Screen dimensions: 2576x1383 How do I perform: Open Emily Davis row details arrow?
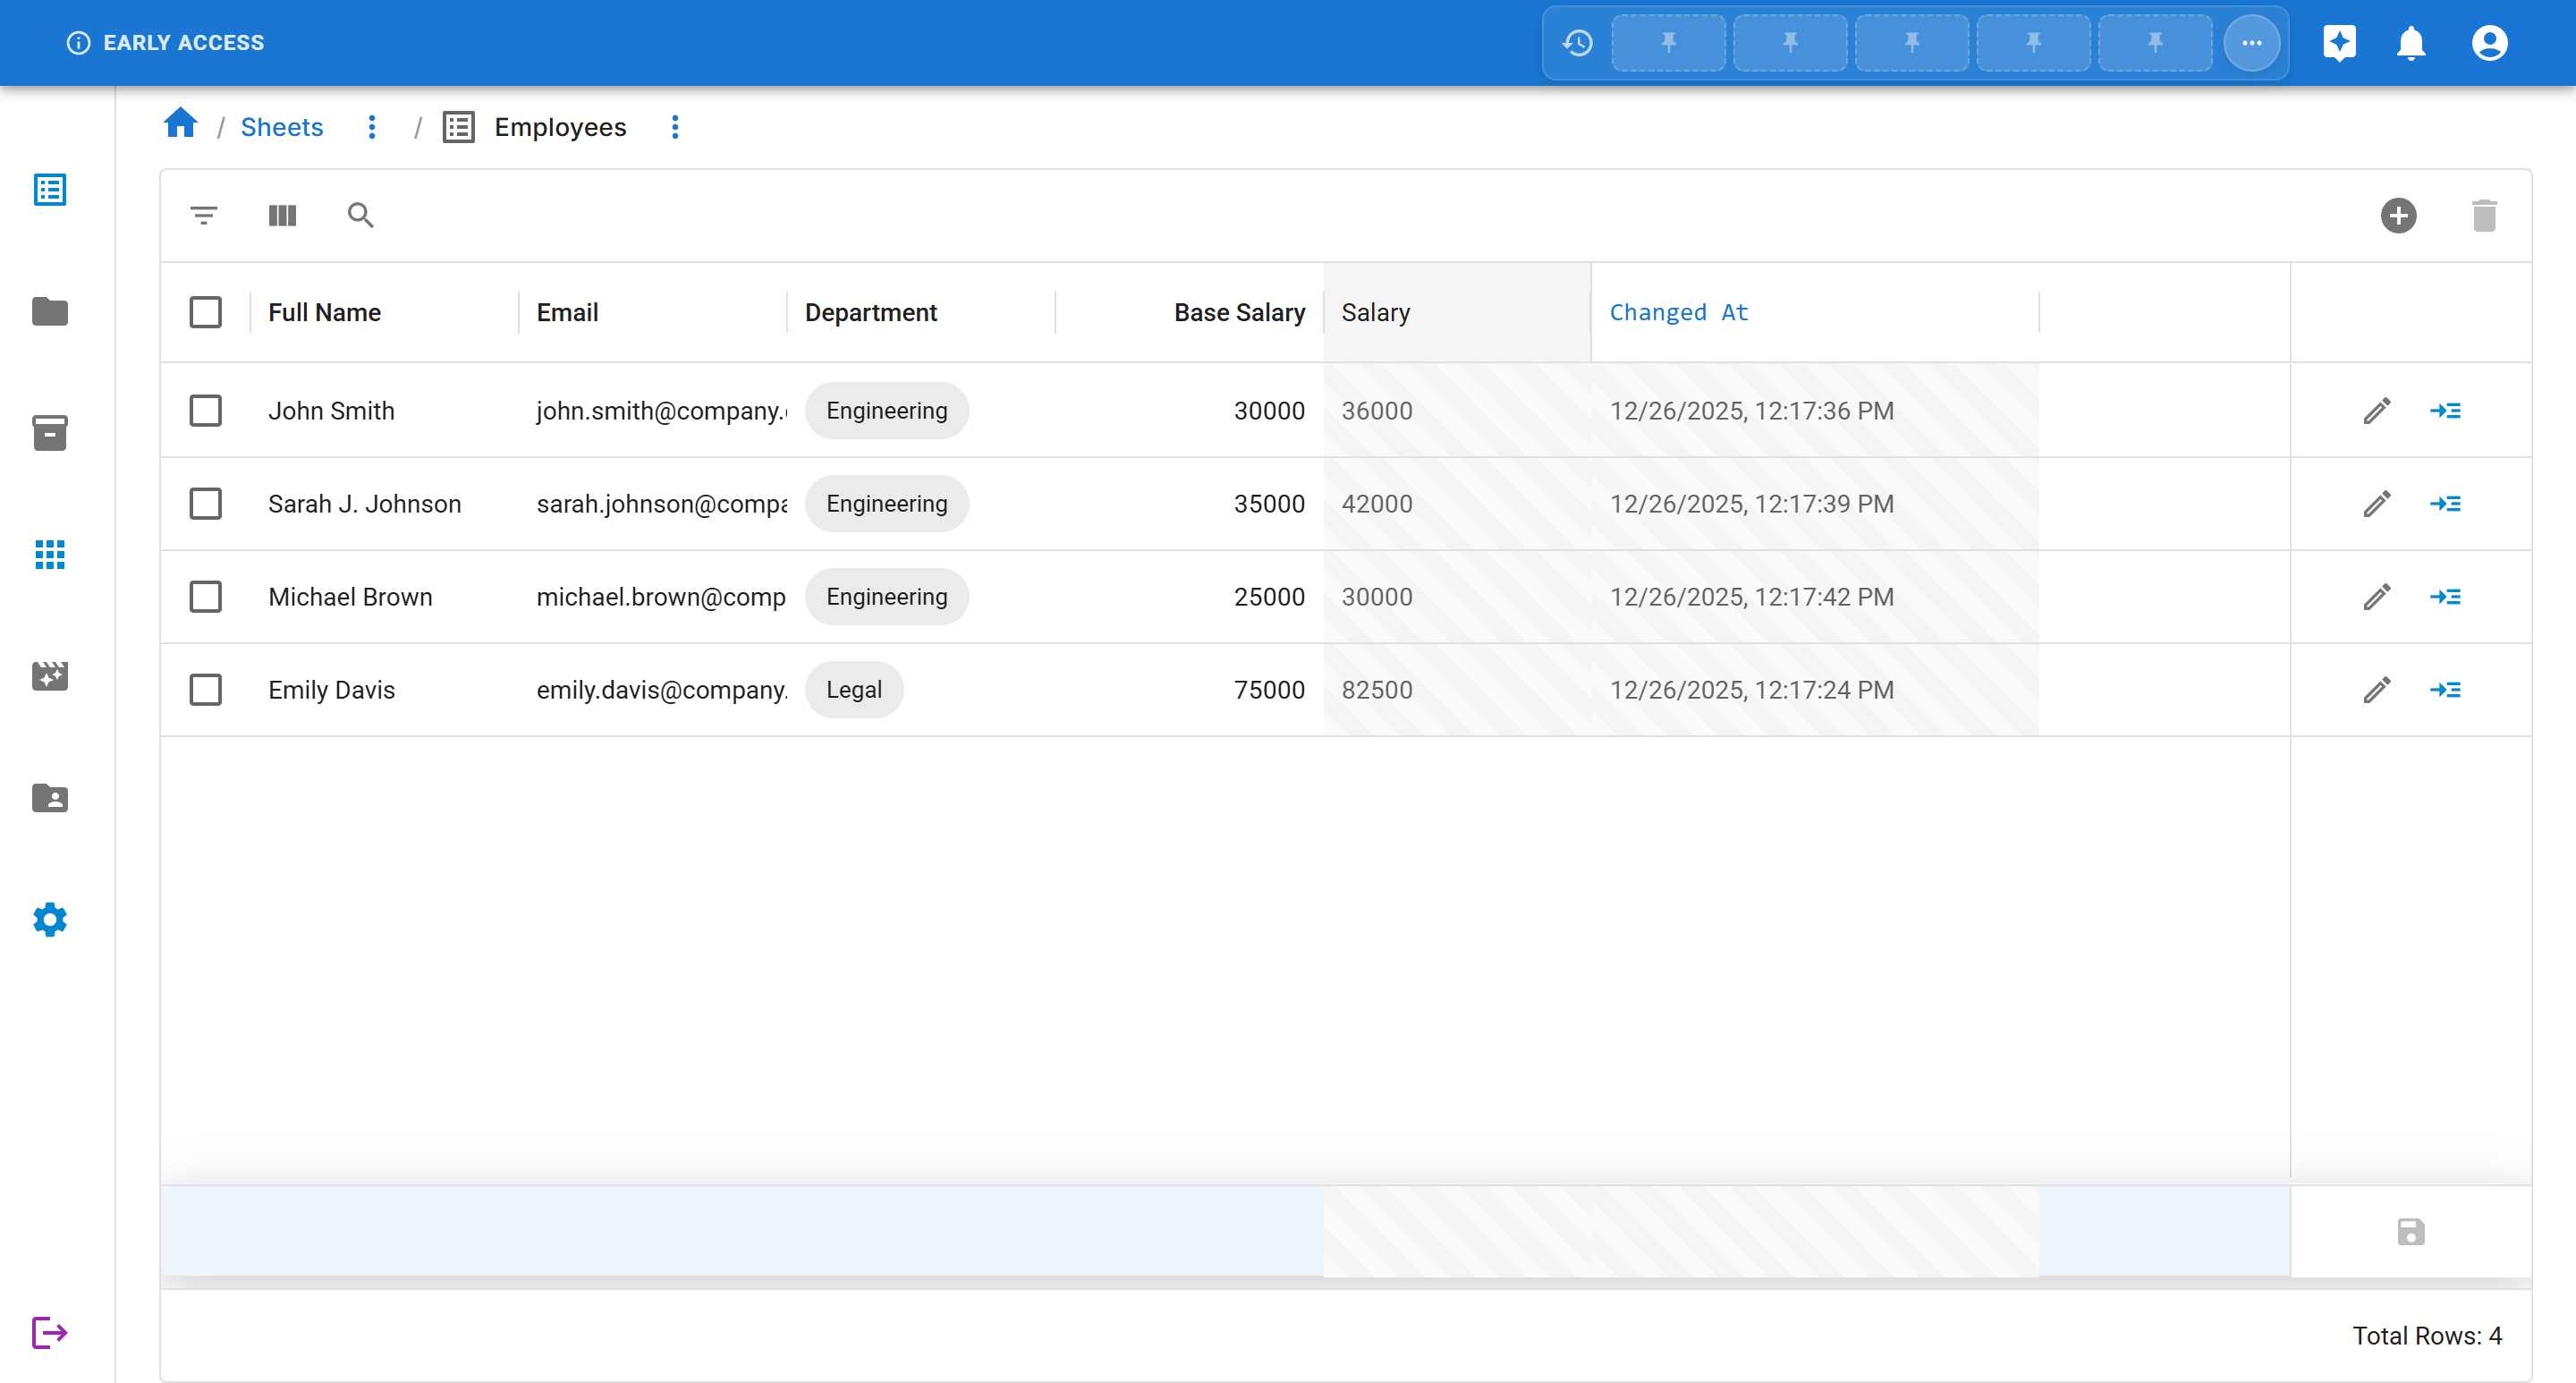(2445, 690)
